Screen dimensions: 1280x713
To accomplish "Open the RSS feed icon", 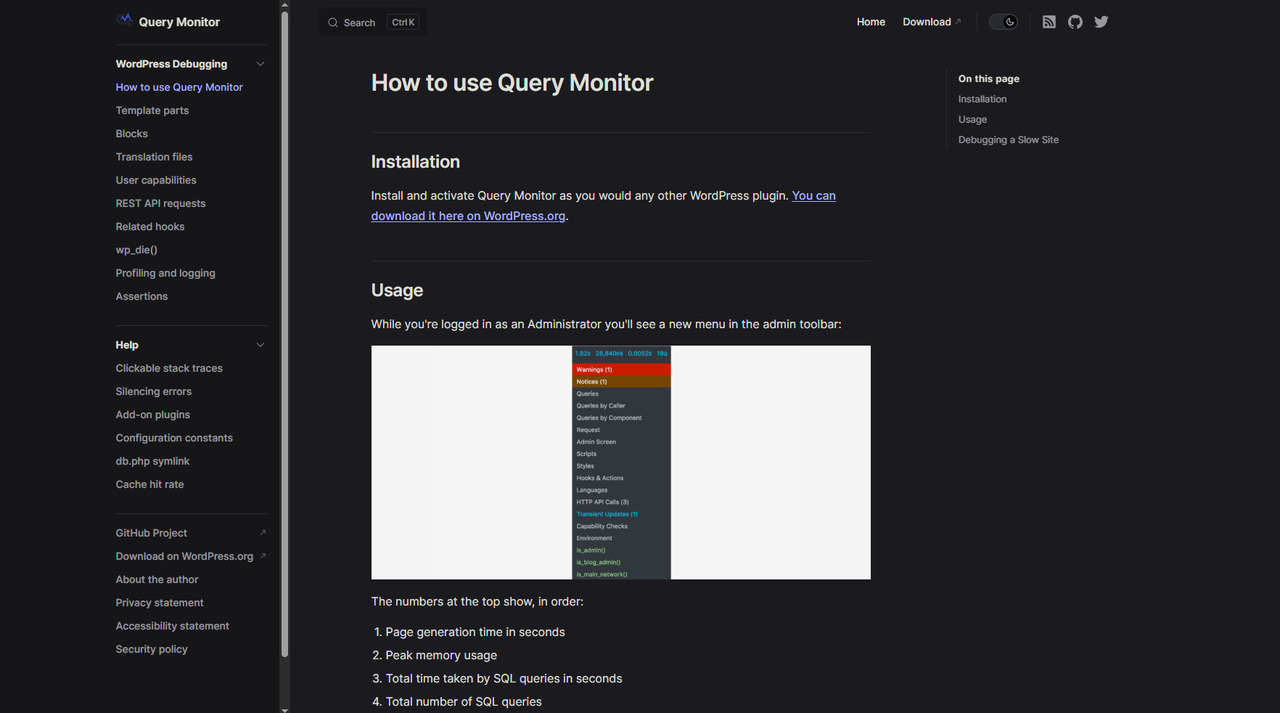I will tap(1049, 22).
